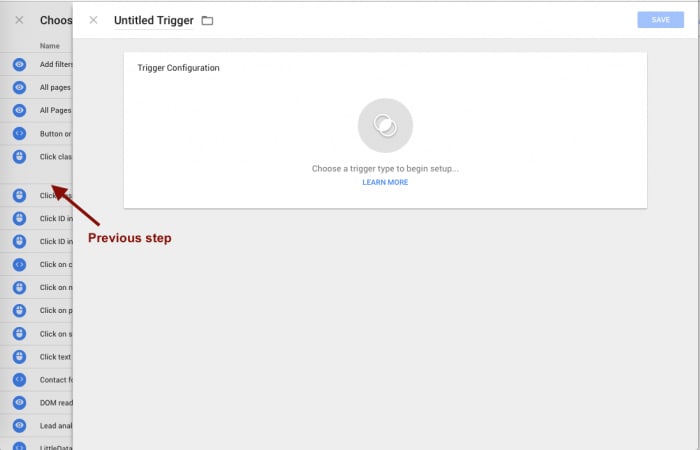Click the mouse icon of 'Click clas' row

[19, 157]
